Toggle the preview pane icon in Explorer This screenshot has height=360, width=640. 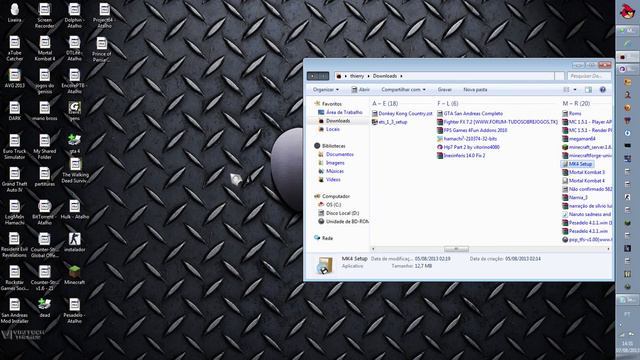[x=588, y=89]
